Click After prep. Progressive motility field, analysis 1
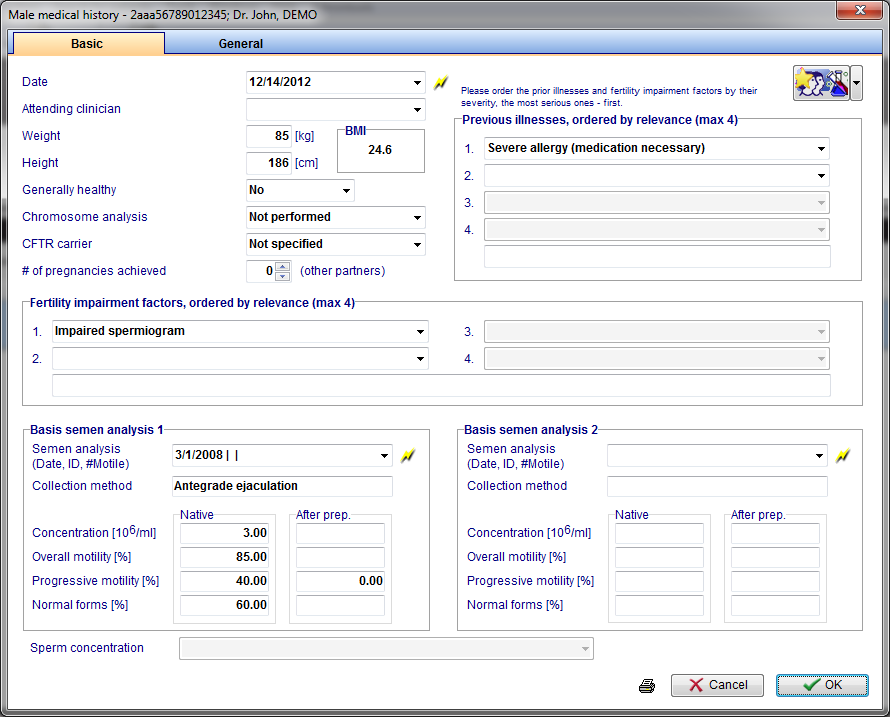 click(x=341, y=581)
